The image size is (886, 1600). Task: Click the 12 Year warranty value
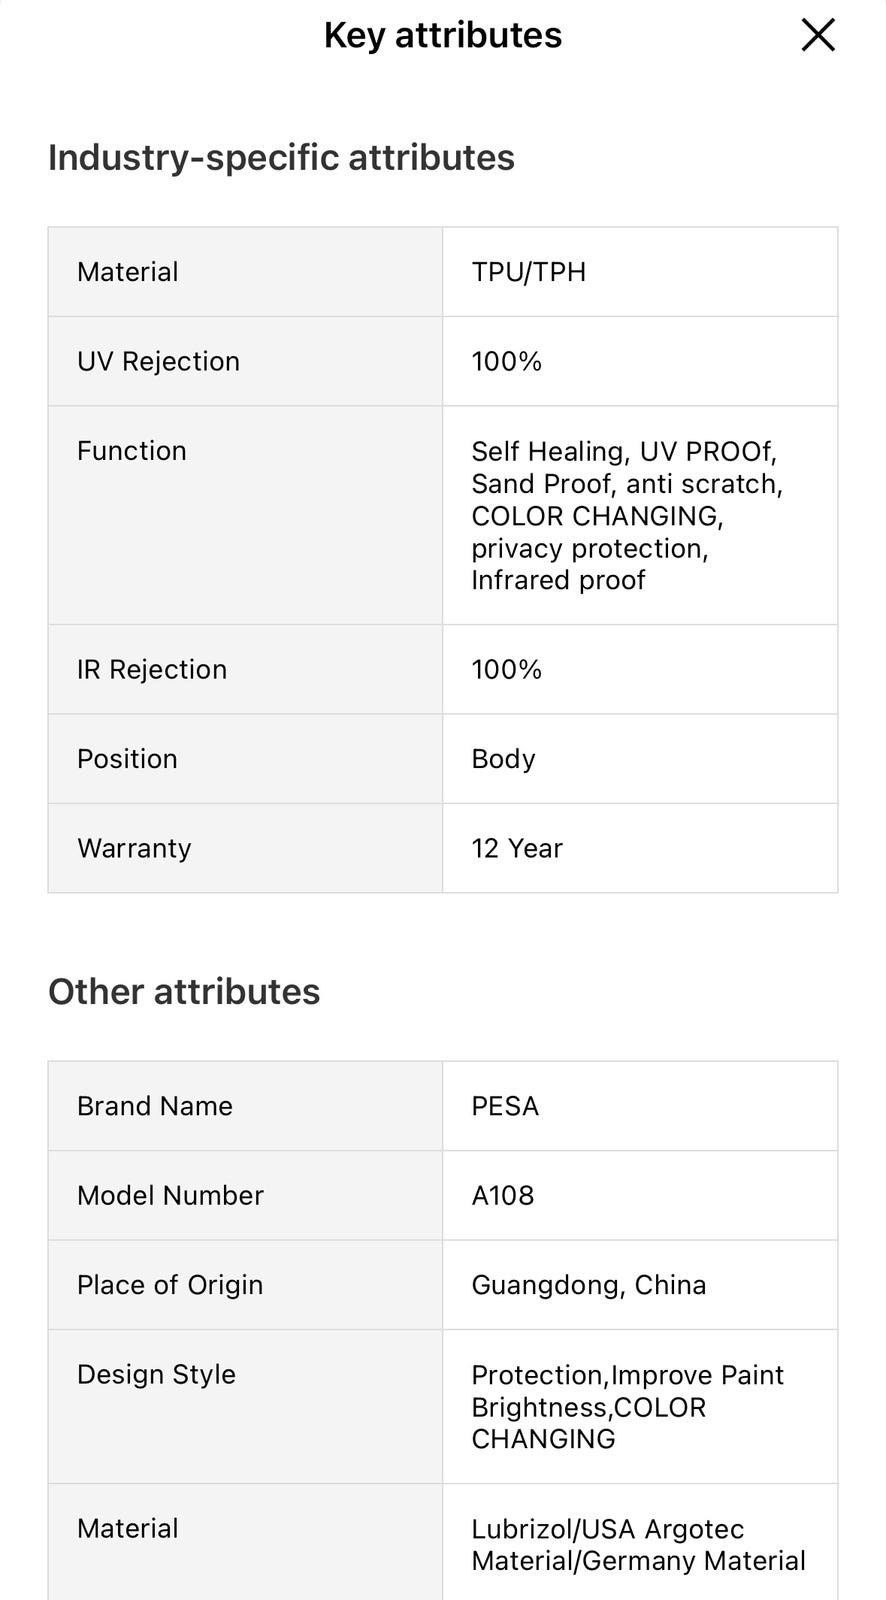517,848
